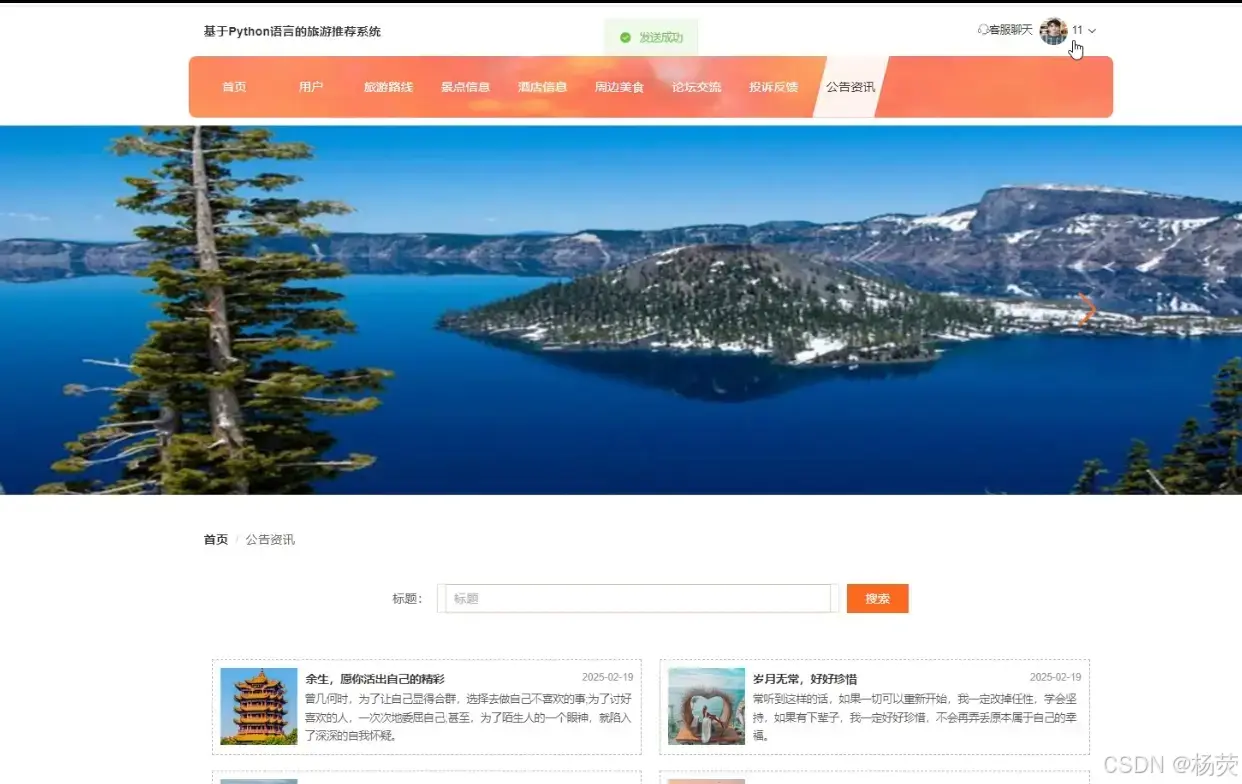This screenshot has width=1242, height=784.
Task: Click the 发送成功 notification message
Action: [x=651, y=38]
